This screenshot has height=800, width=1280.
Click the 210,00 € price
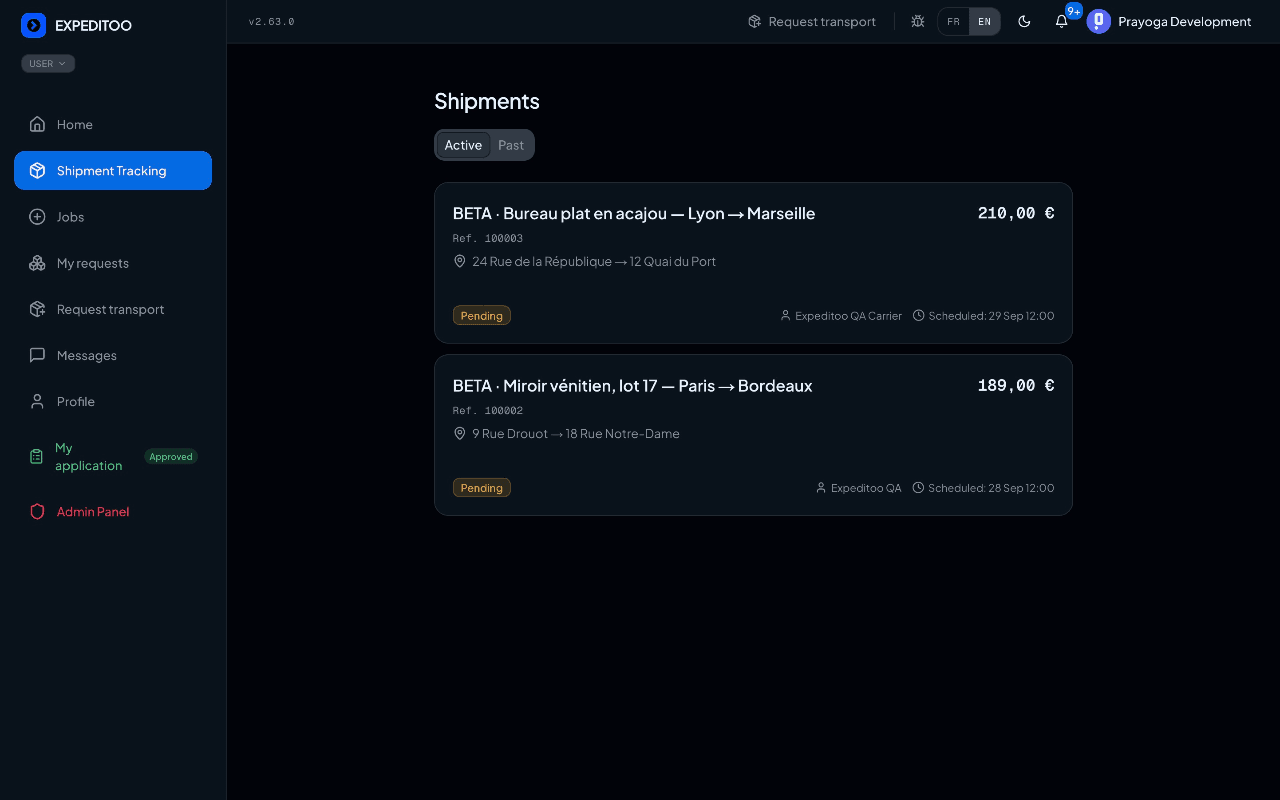pos(1016,213)
